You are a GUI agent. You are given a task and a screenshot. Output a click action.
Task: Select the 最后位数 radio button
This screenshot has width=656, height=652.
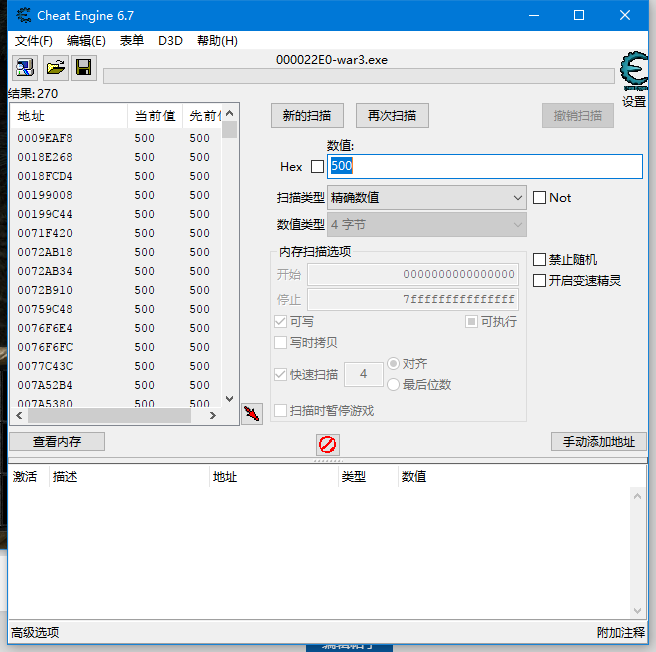click(x=393, y=384)
